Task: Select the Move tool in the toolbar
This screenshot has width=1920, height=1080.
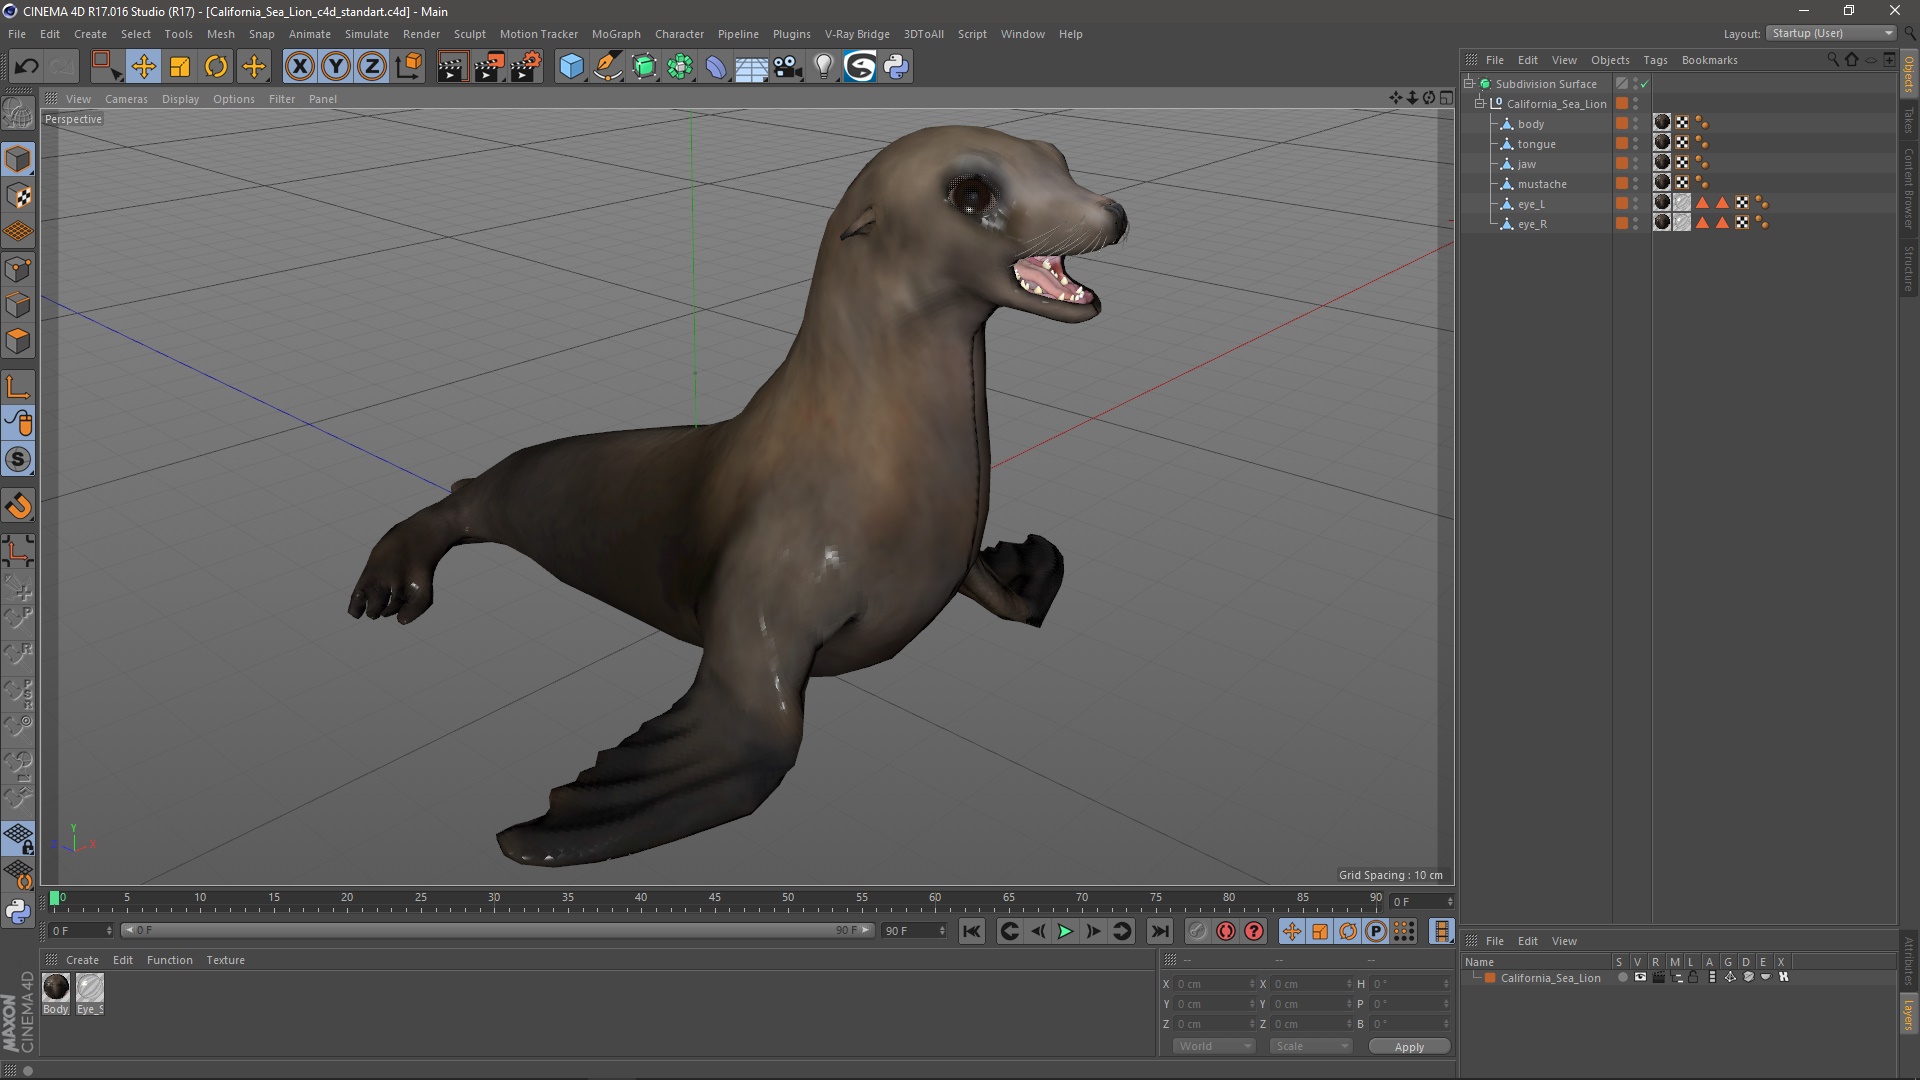Action: 143,67
